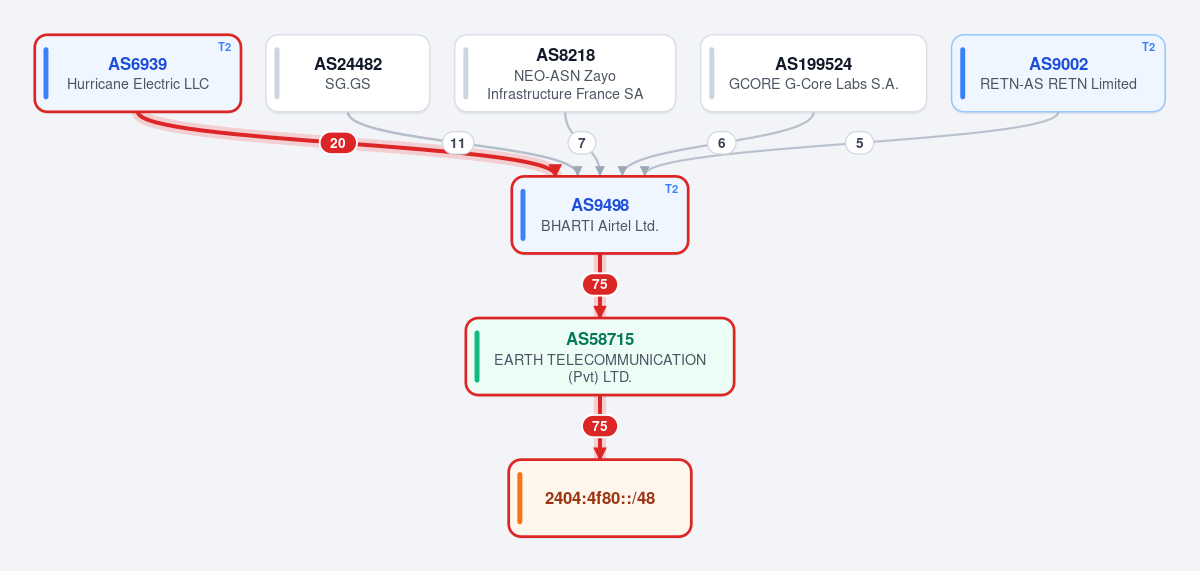Click the AS9498 link text
The image size is (1200, 571).
600,205
